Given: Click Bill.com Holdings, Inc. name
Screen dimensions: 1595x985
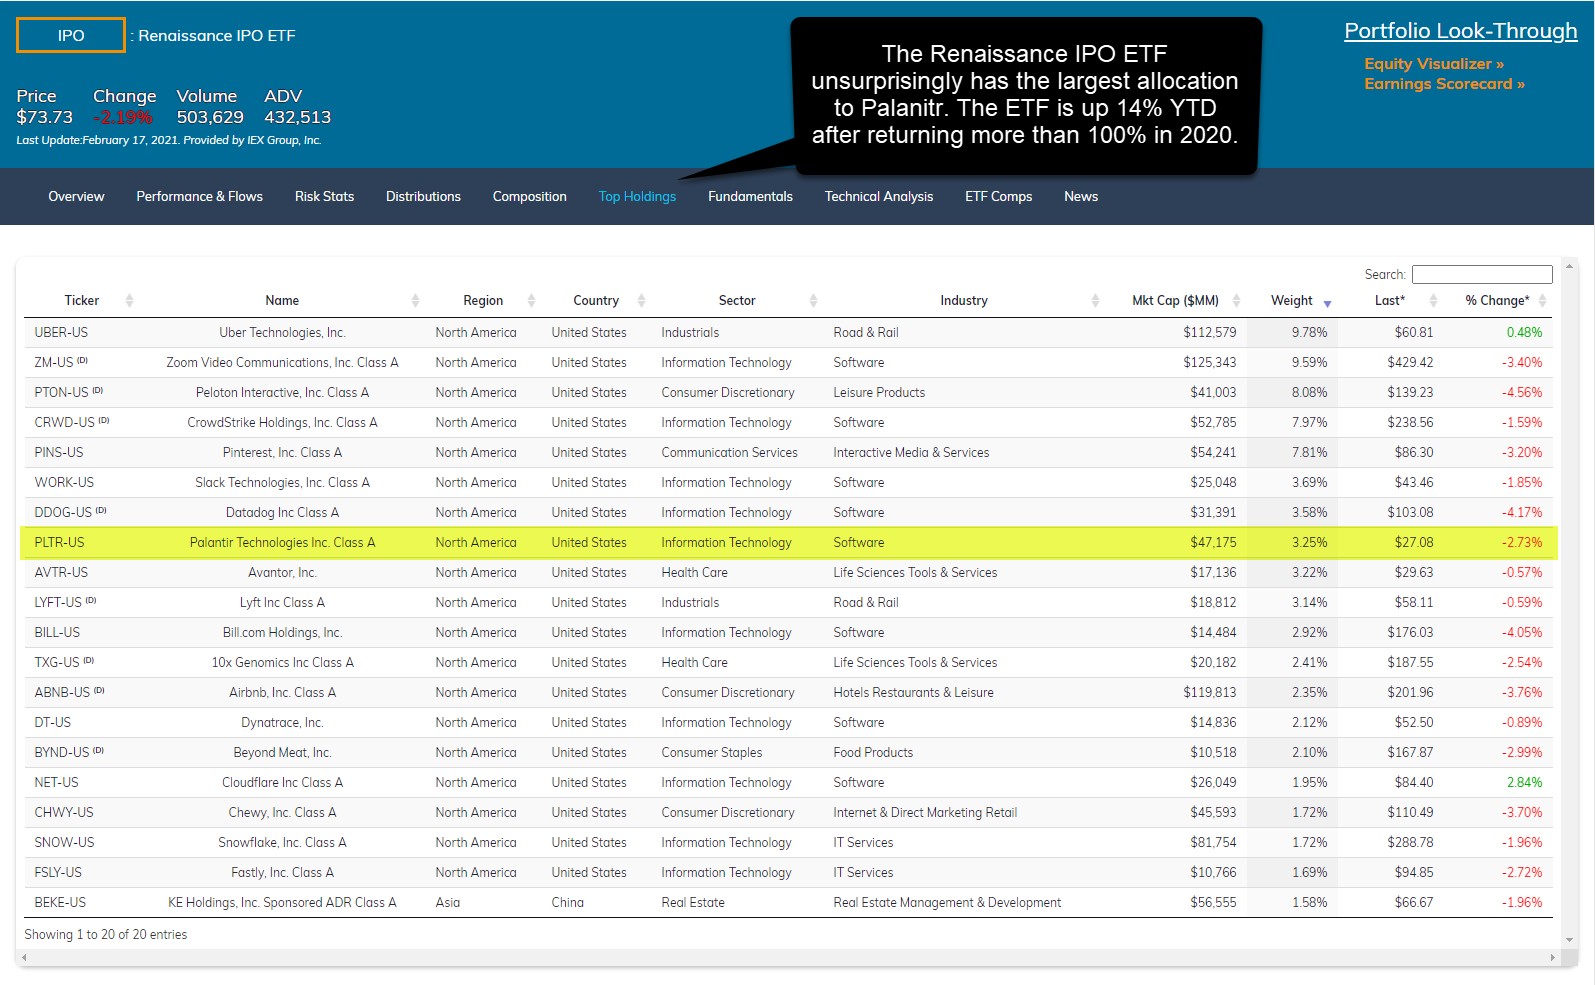Looking at the screenshot, I should point(282,633).
